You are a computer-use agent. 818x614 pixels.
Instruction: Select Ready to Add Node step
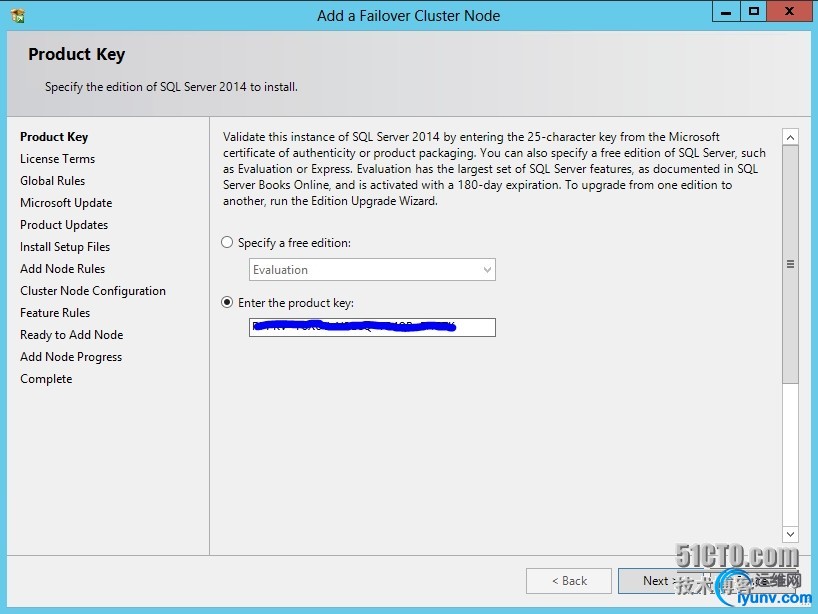(x=72, y=334)
